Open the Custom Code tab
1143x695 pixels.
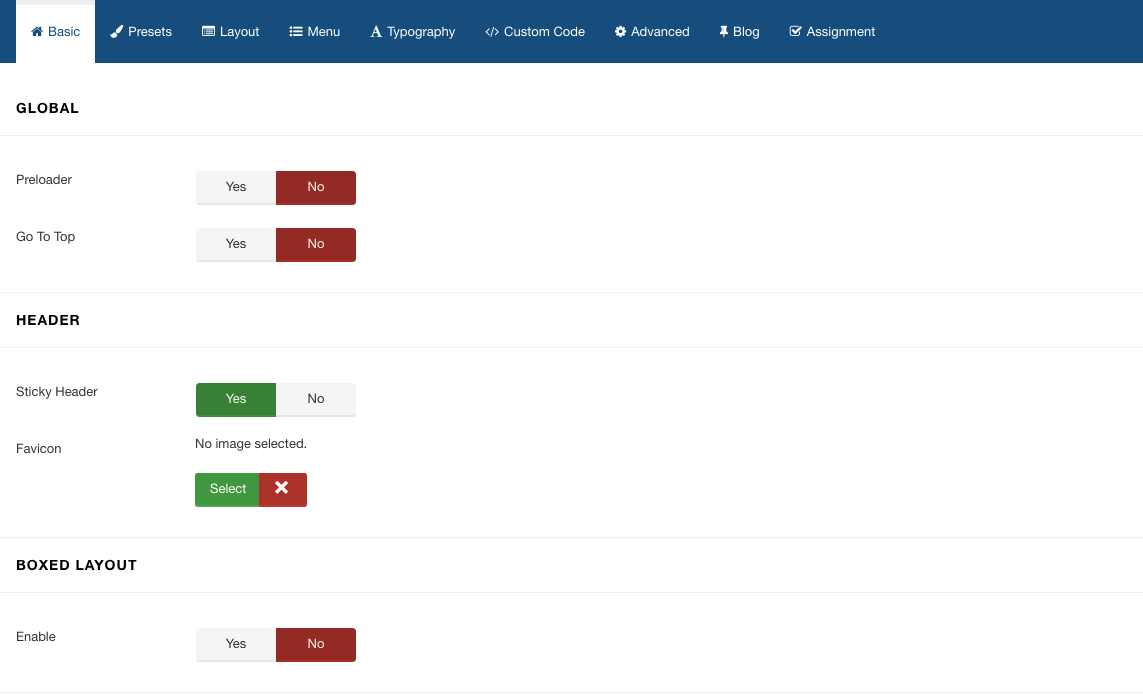pos(535,32)
